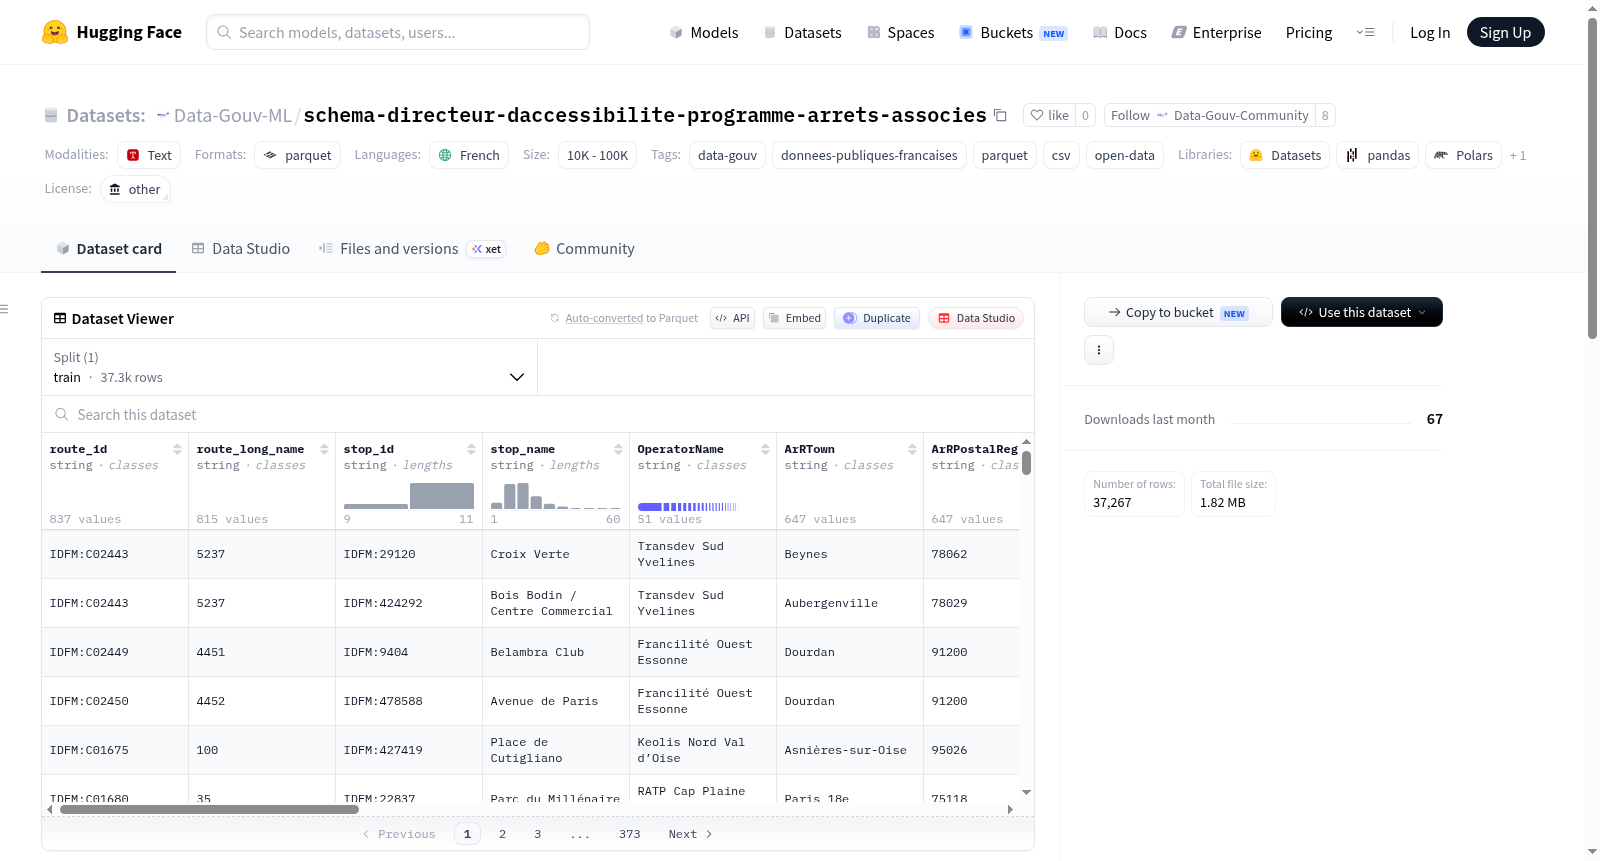
Task: Sort the ArRTown column
Action: coord(912,449)
